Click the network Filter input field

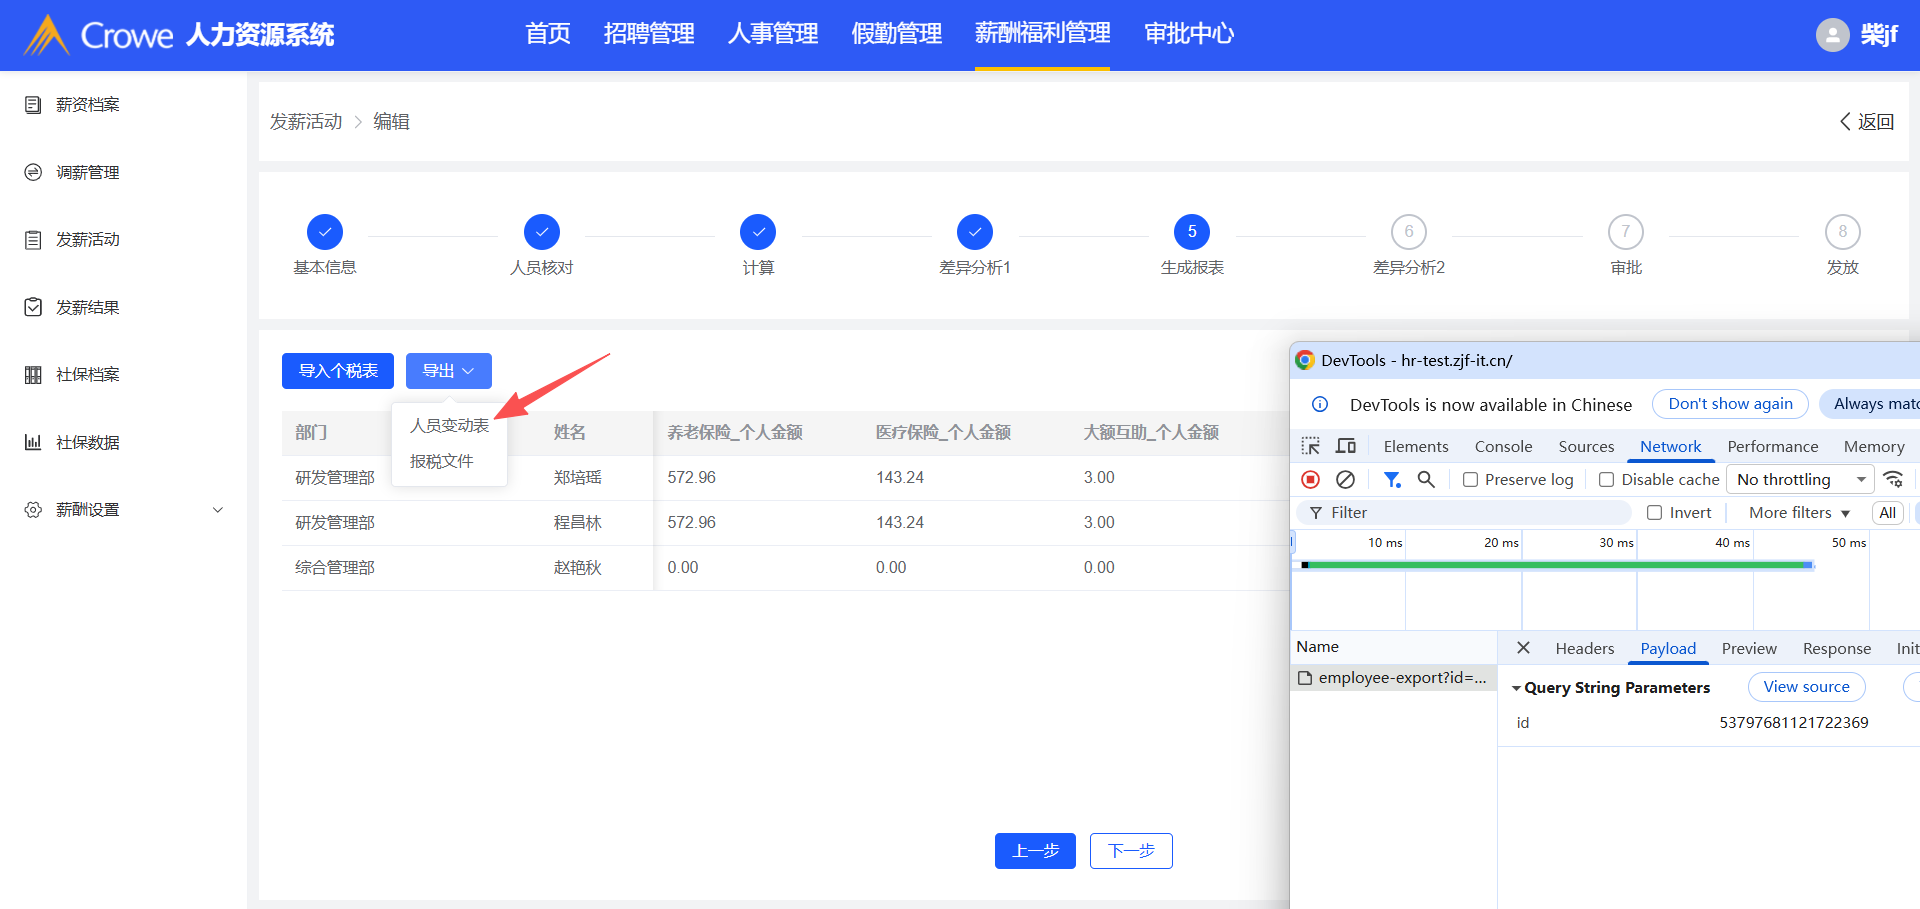coord(1470,513)
